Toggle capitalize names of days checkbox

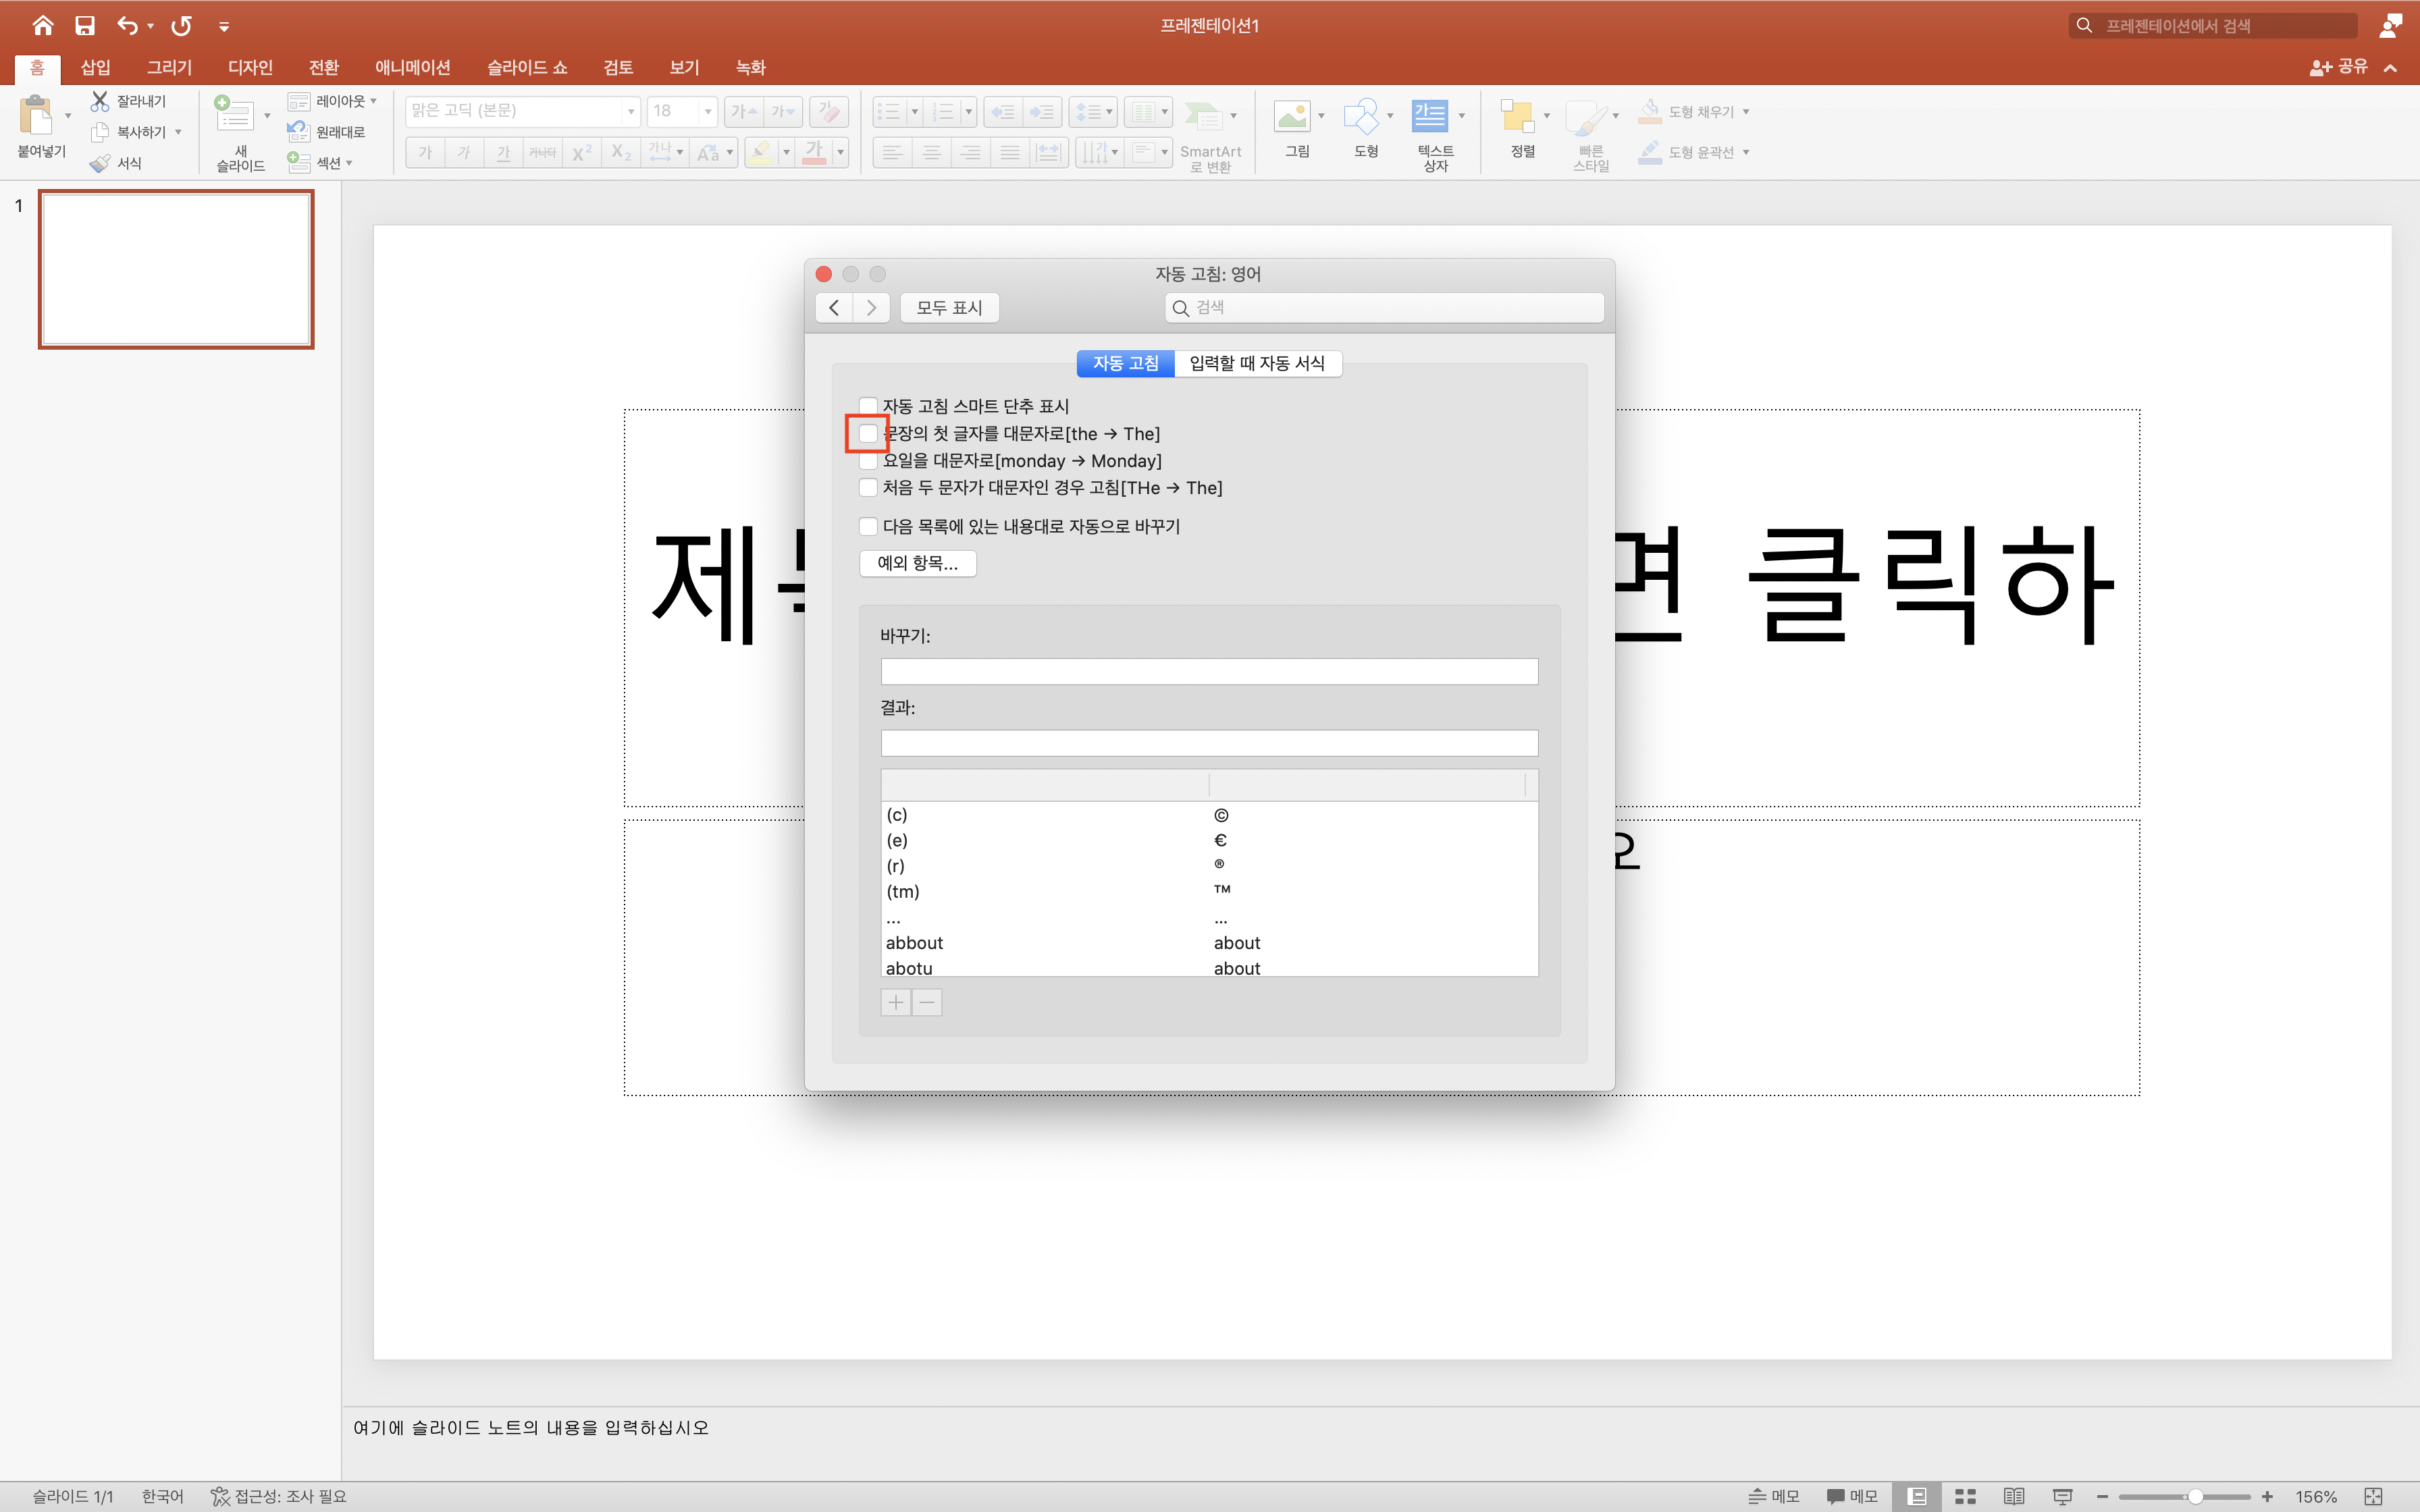tap(868, 461)
